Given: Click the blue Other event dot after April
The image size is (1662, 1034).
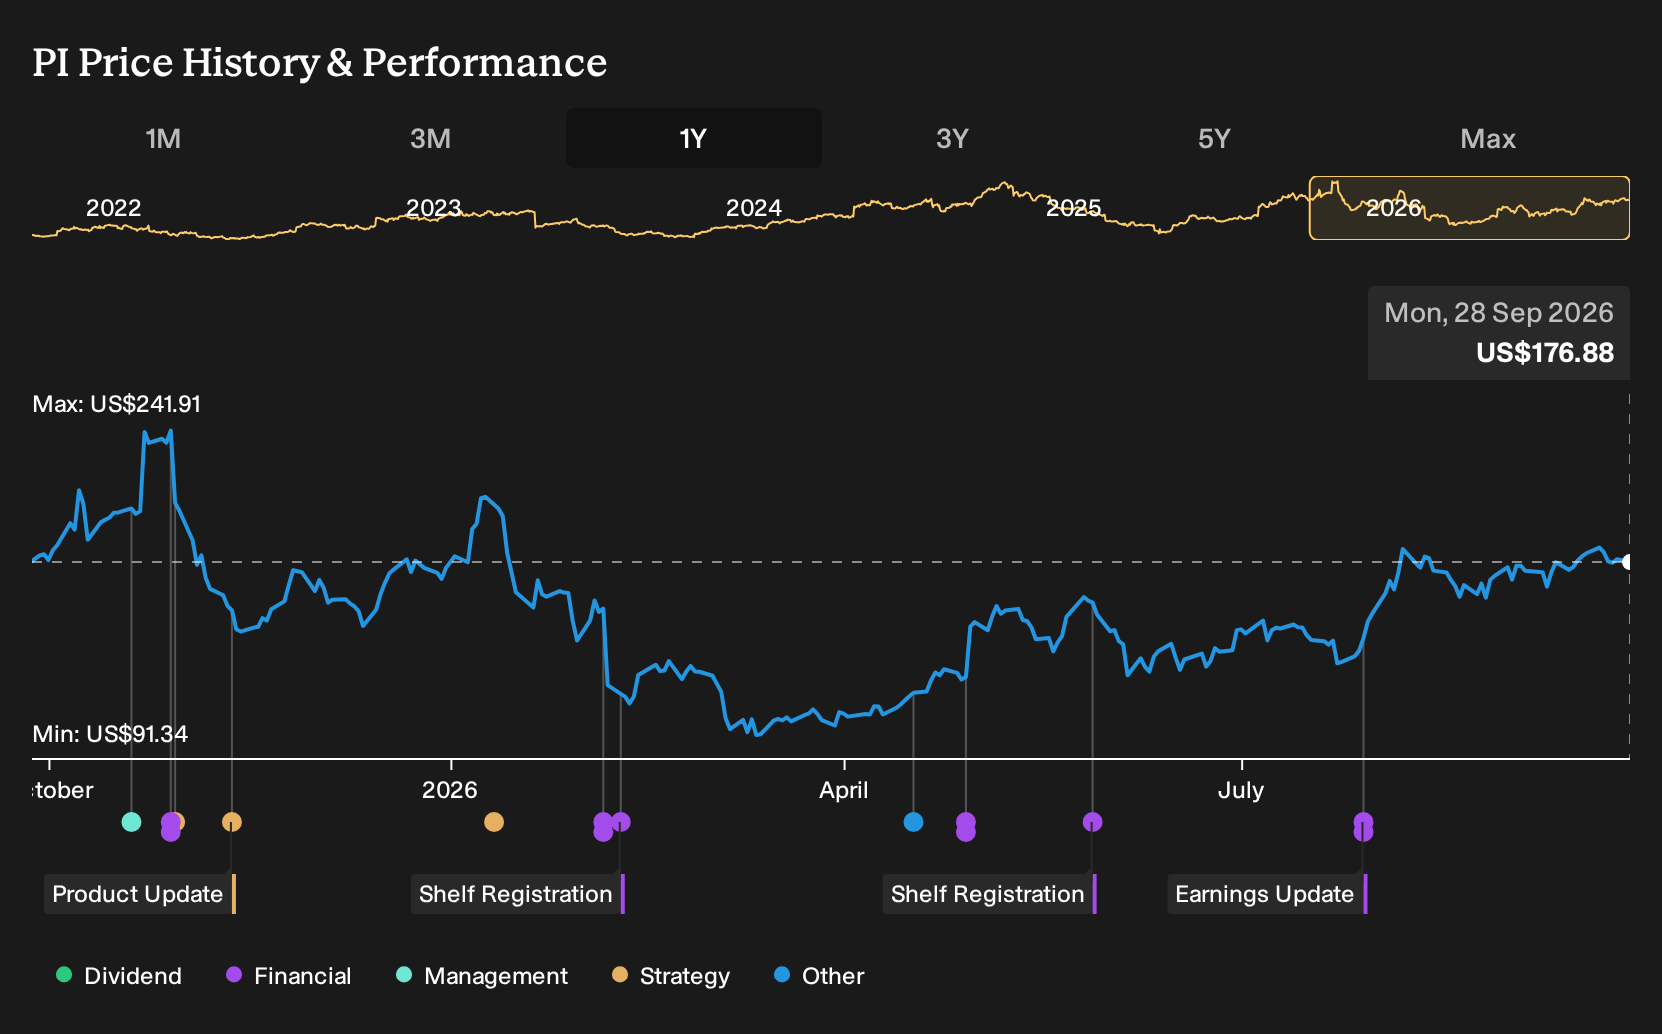Looking at the screenshot, I should click(913, 822).
